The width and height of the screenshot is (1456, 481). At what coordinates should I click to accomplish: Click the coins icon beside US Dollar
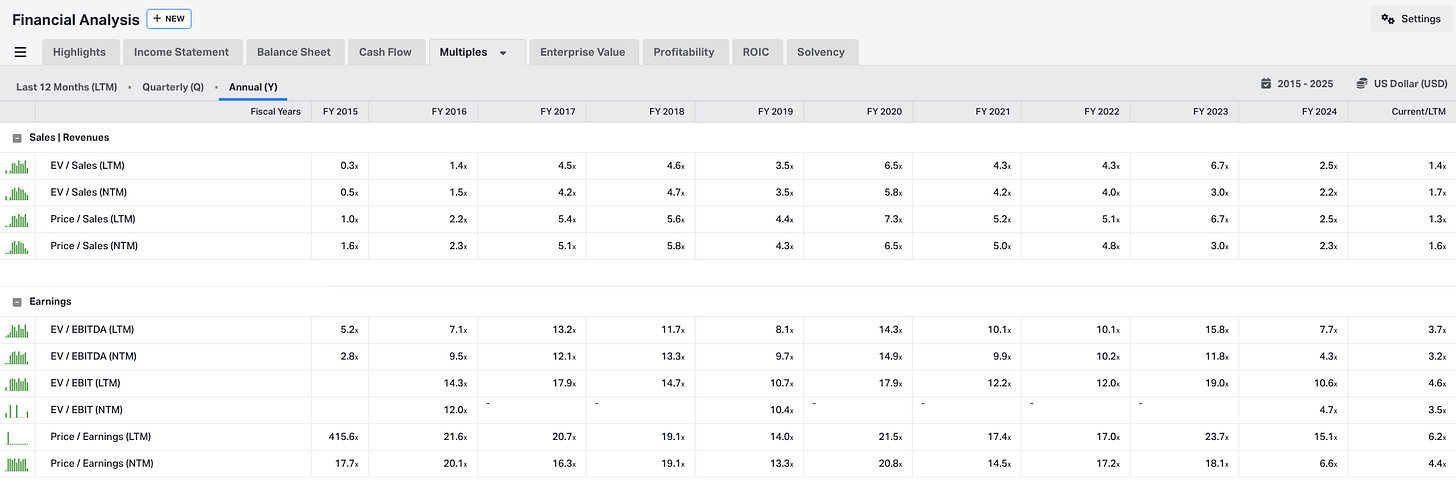(1362, 84)
